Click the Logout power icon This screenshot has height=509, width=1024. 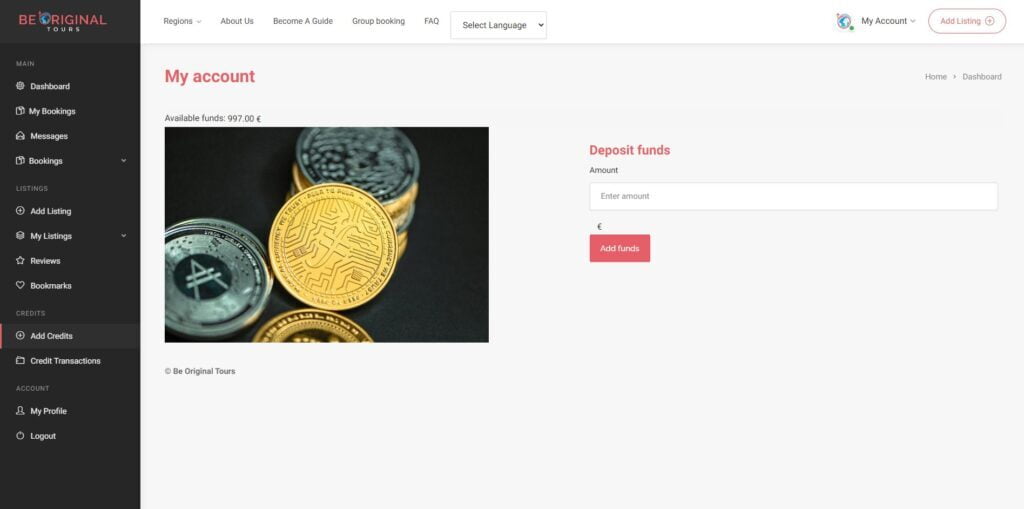[20, 436]
